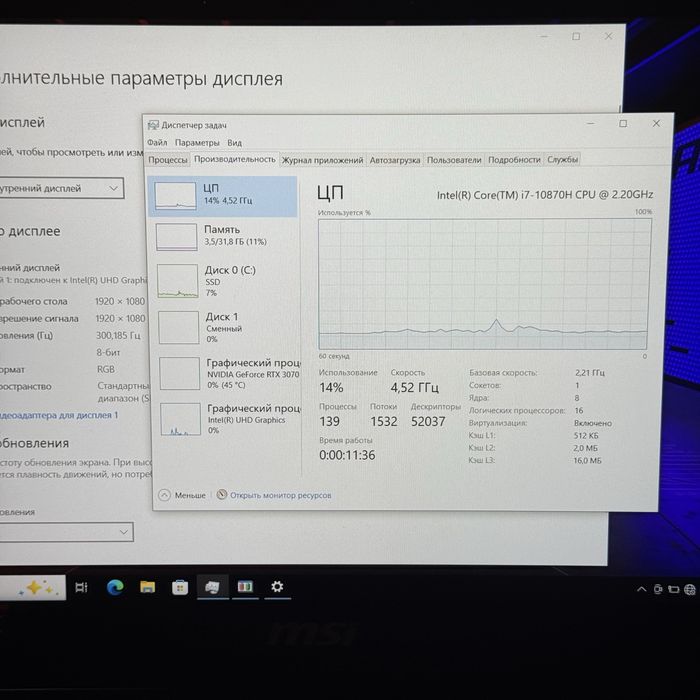The image size is (700, 700).
Task: Click the 14% usage value
Action: (x=331, y=388)
